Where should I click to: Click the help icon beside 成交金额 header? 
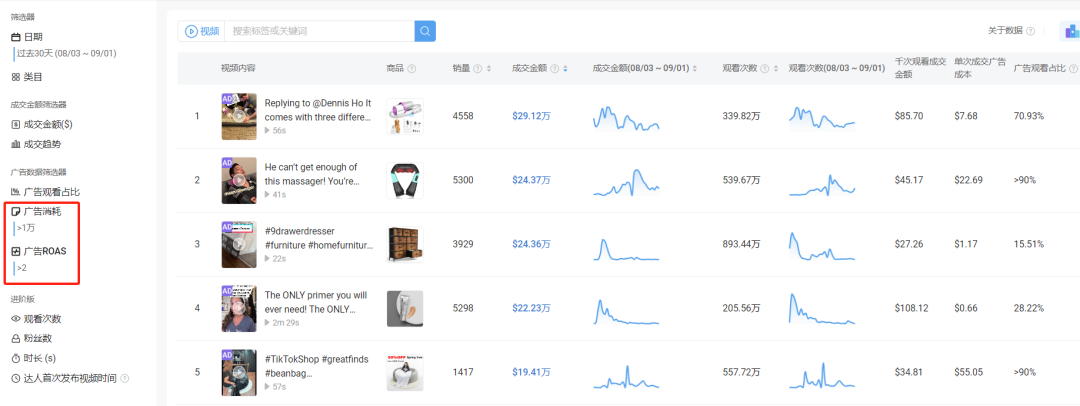554,68
